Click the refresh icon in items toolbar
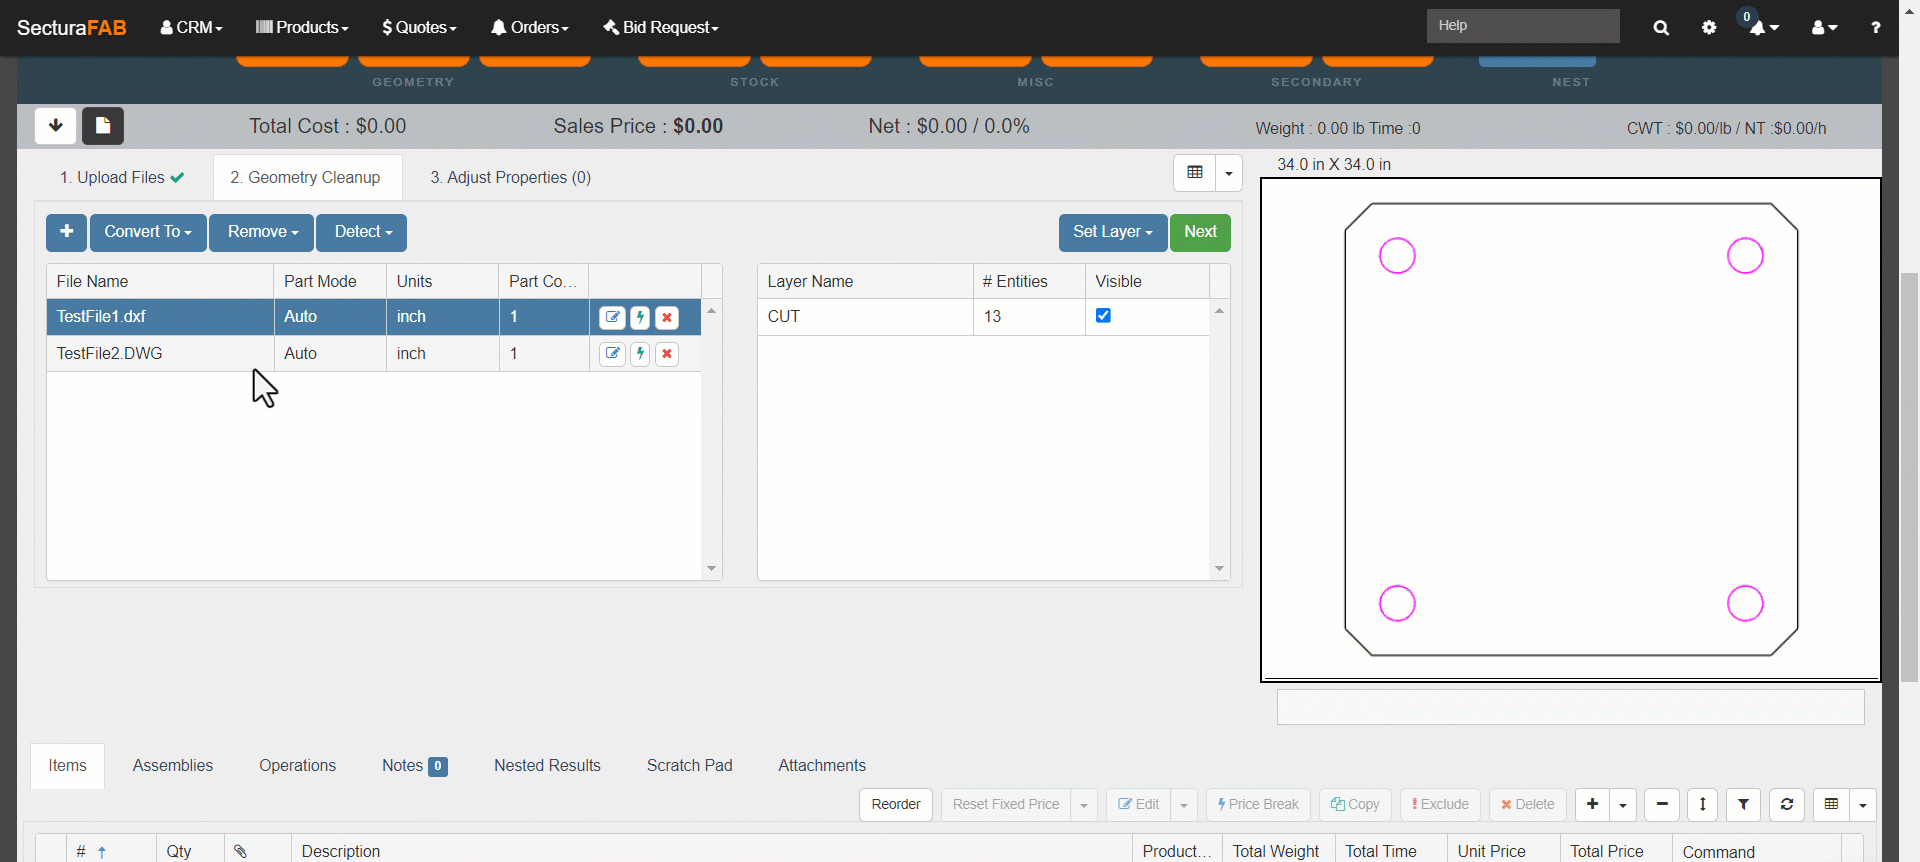 (1787, 804)
